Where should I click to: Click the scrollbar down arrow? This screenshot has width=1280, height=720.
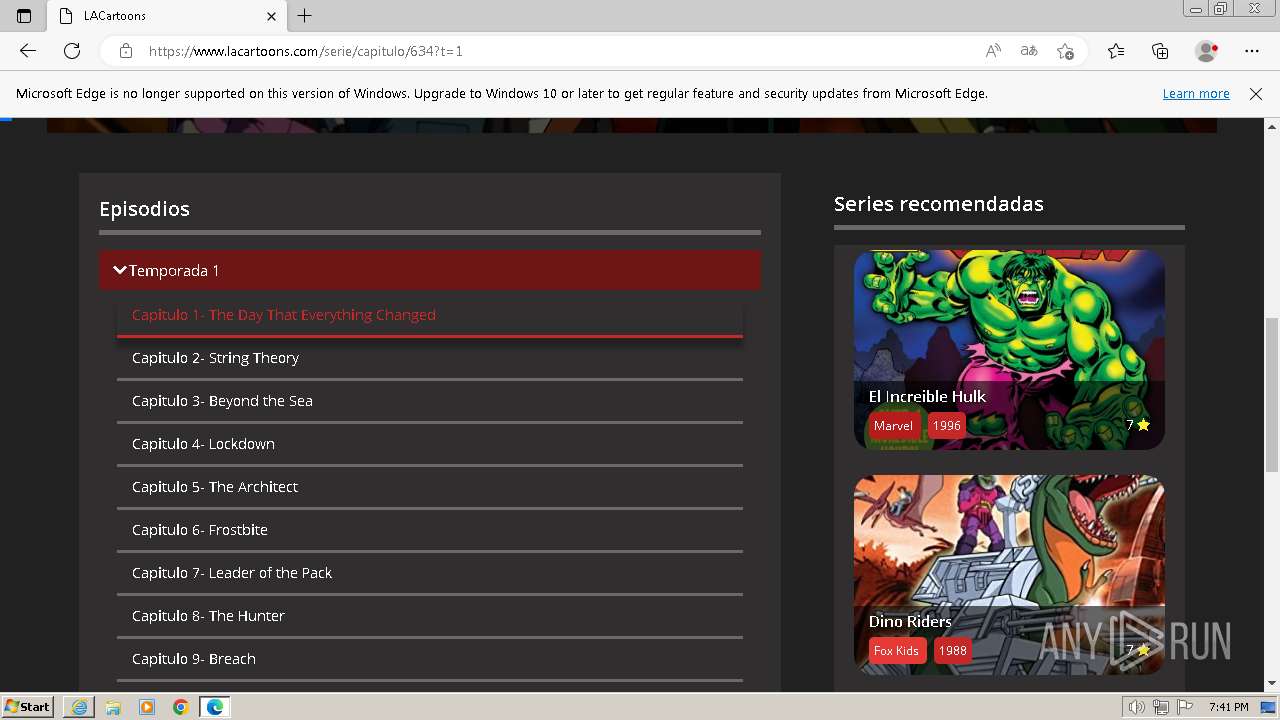click(x=1272, y=684)
